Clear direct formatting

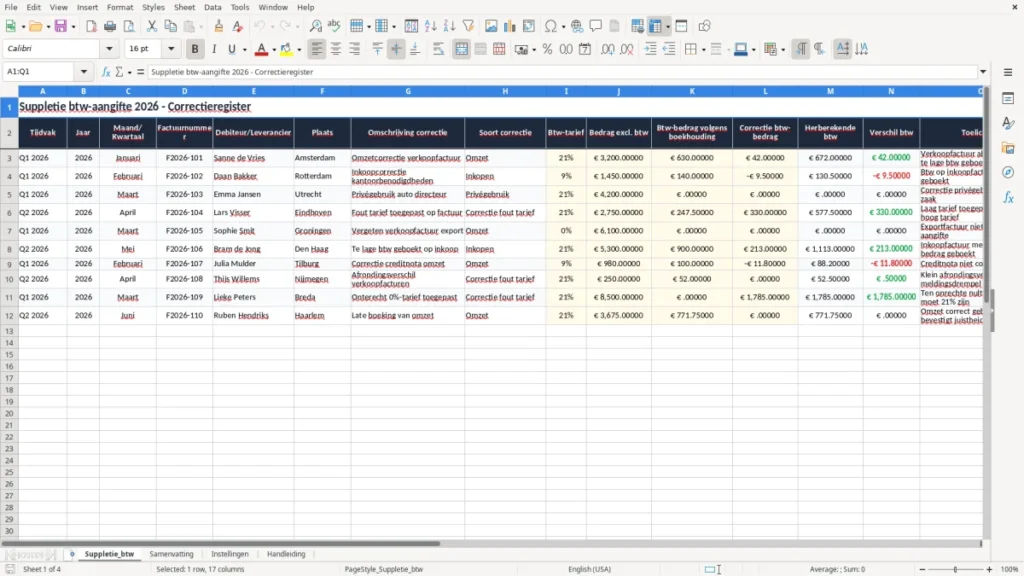(238, 26)
